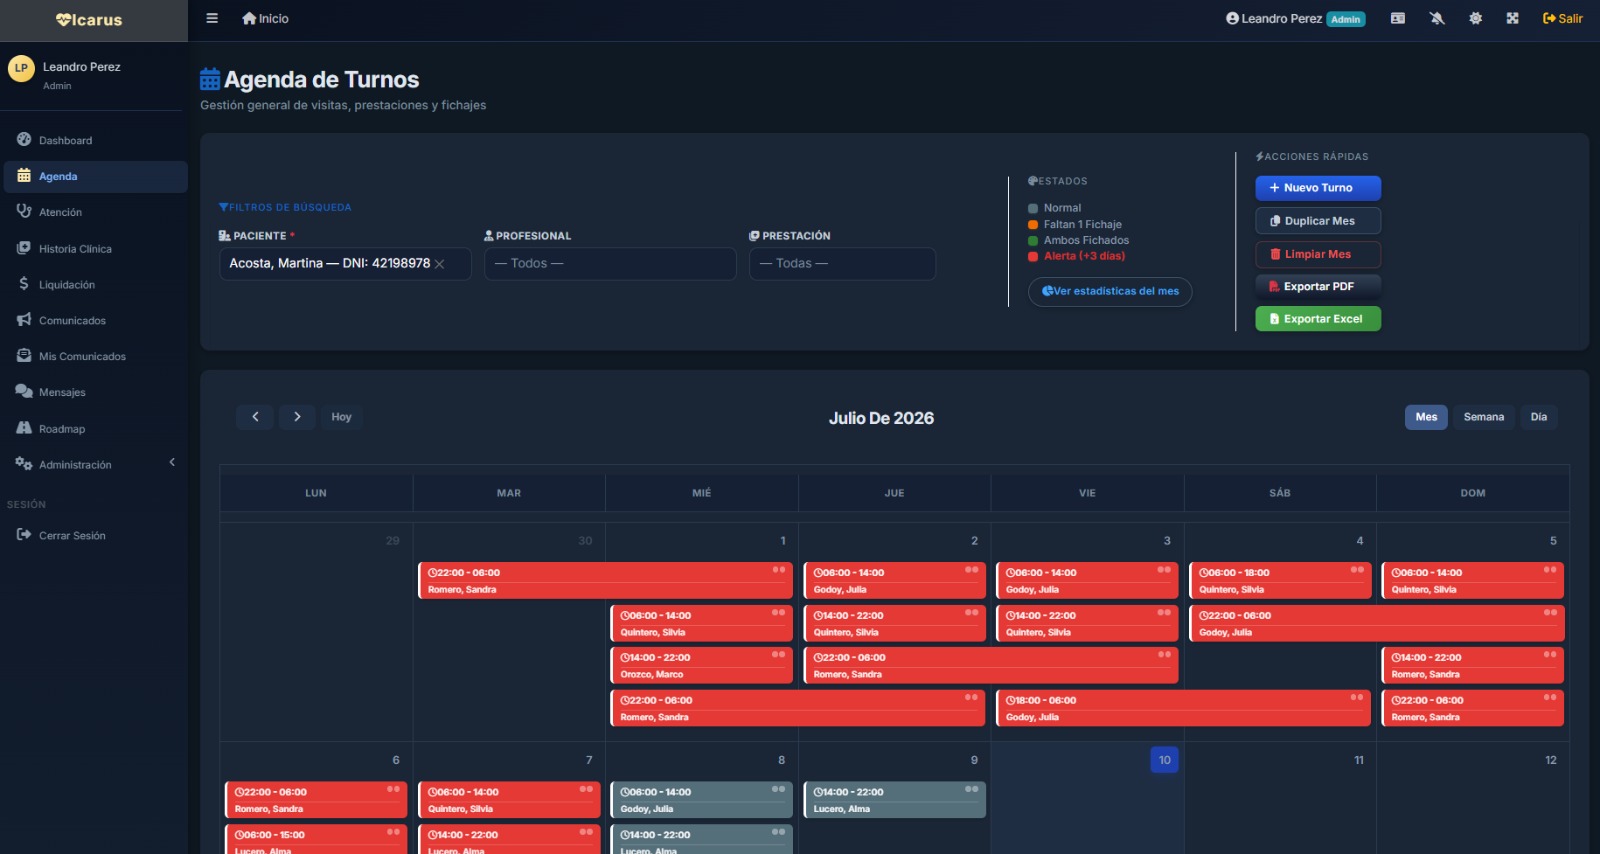Click the Exportar PDF button
1600x854 pixels.
(1318, 286)
